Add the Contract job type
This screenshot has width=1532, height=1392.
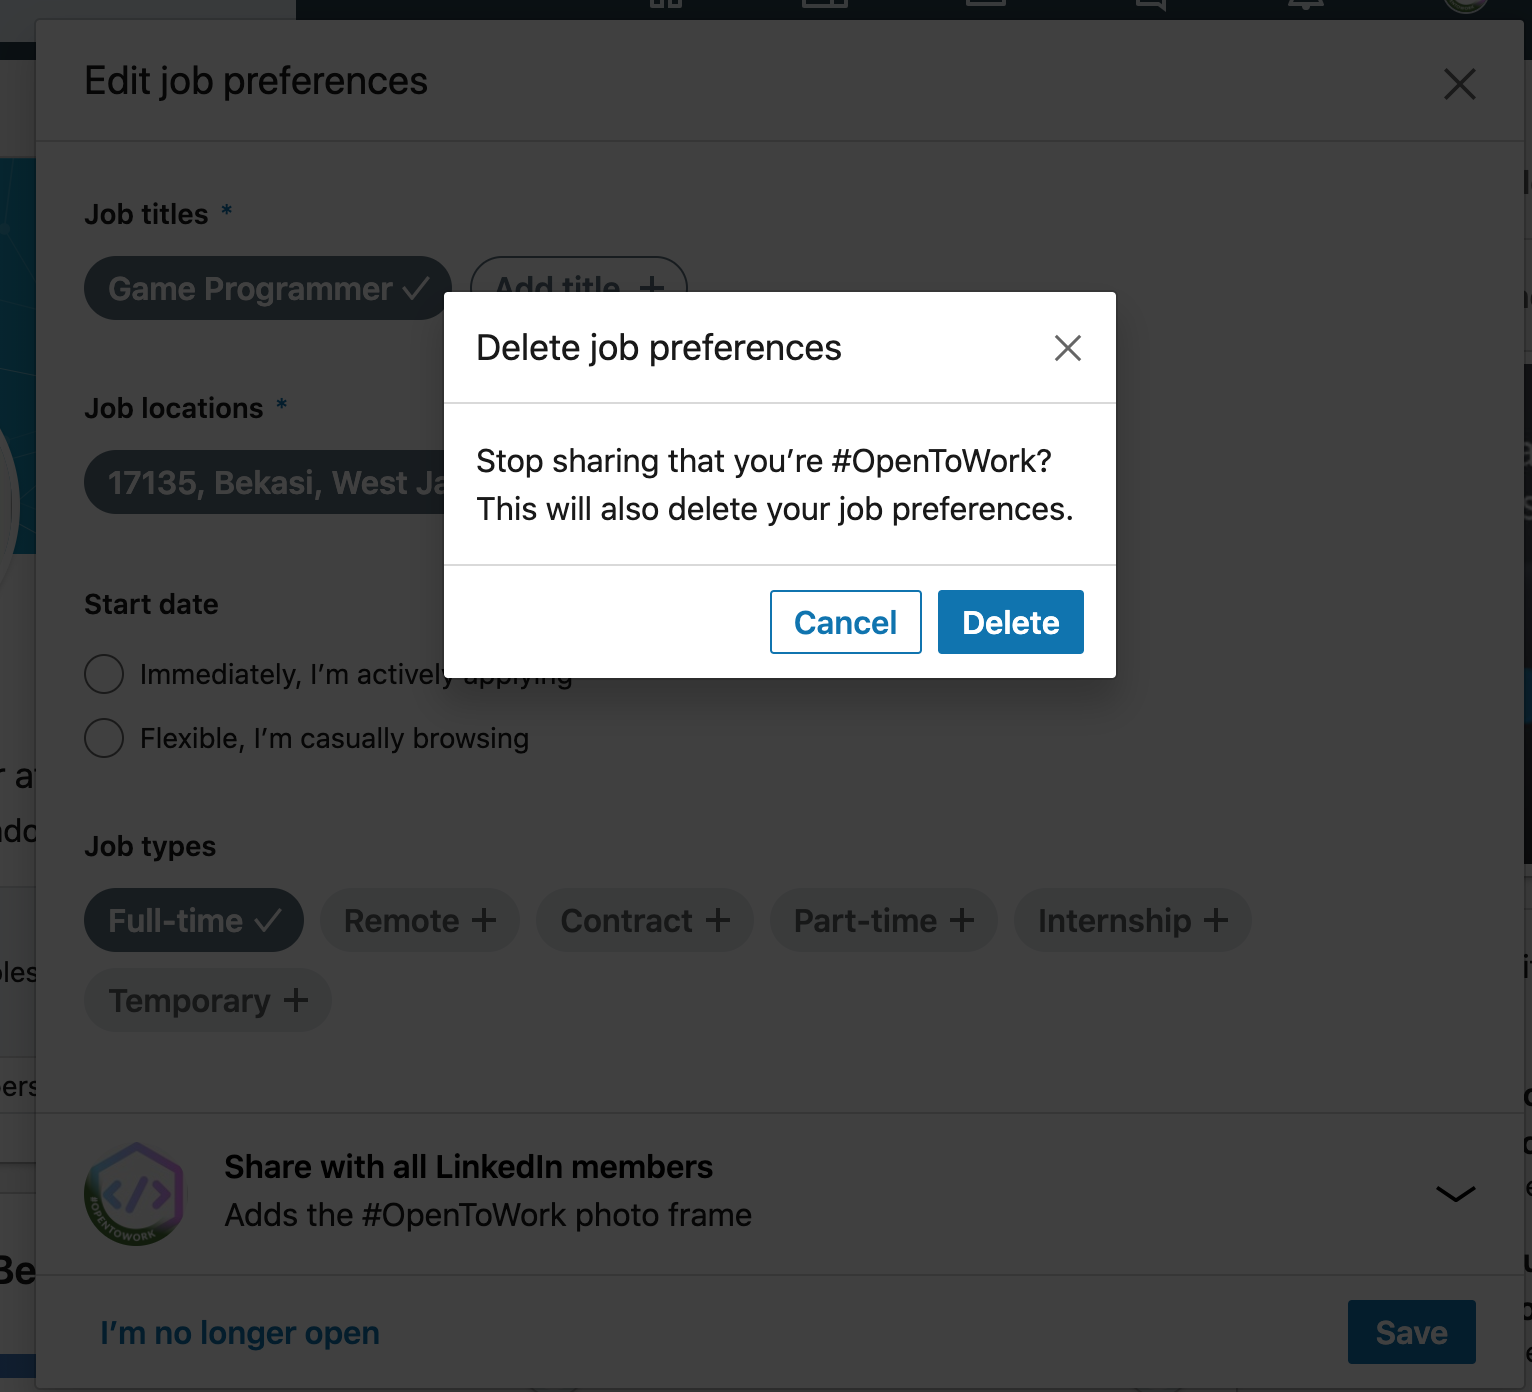644,921
